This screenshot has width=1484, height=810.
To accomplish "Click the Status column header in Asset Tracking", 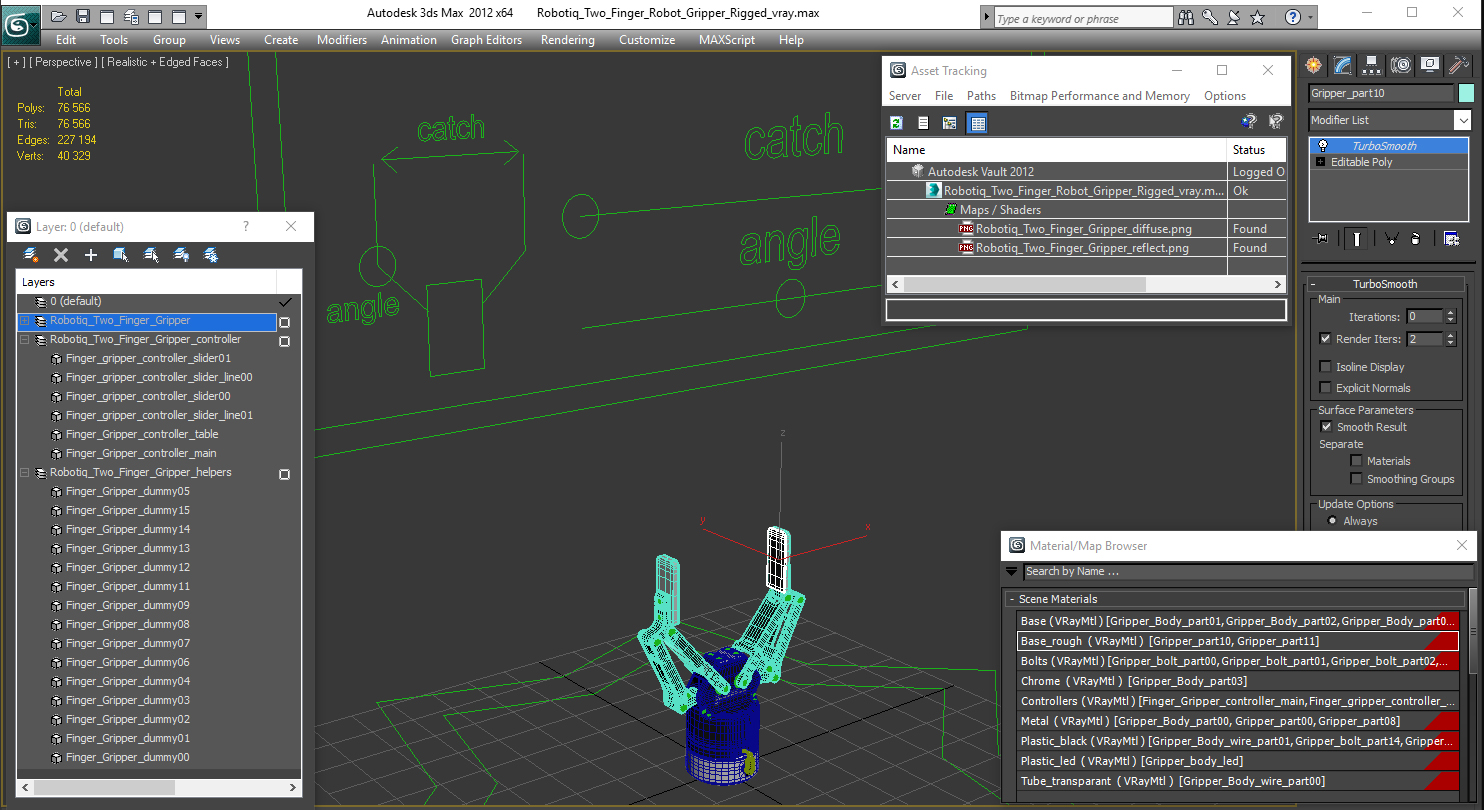I will point(1256,150).
